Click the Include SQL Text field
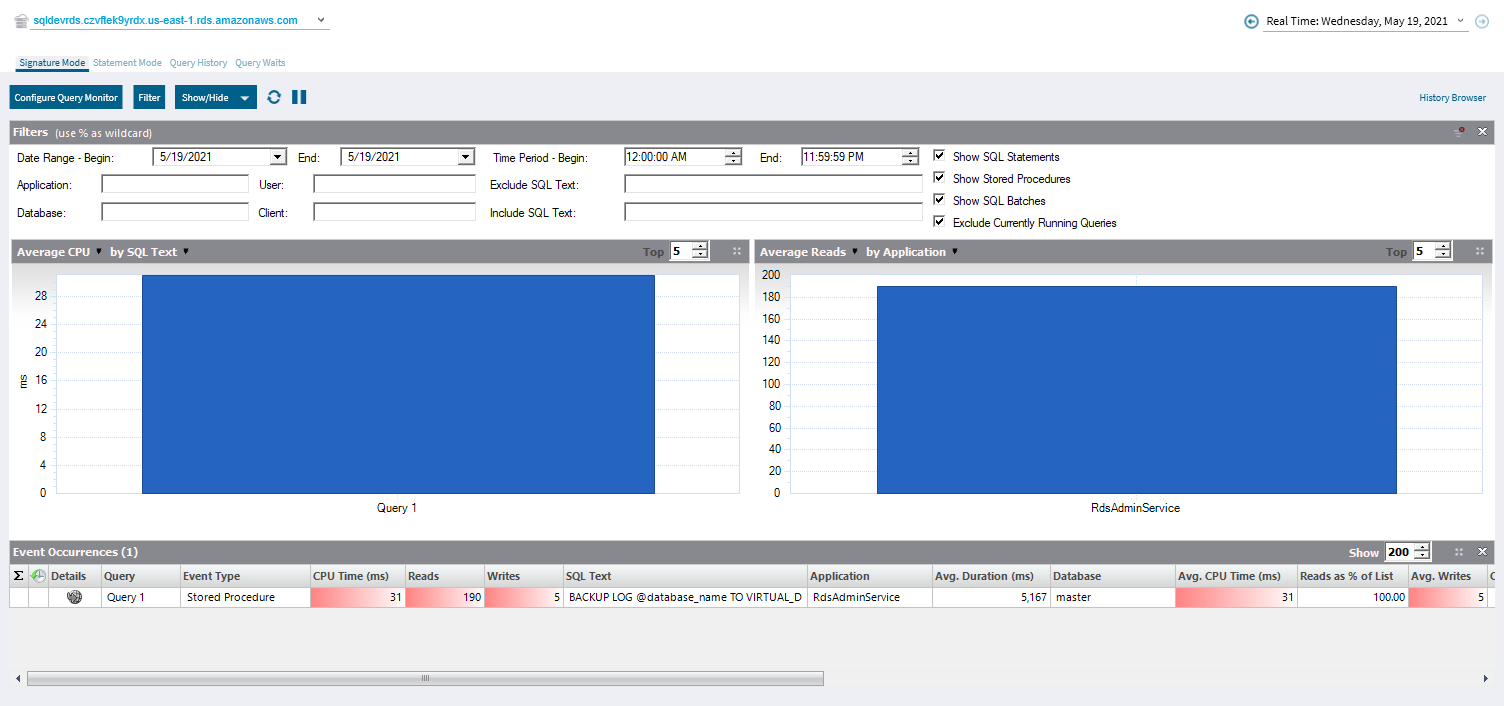Image resolution: width=1504 pixels, height=706 pixels. pos(773,212)
